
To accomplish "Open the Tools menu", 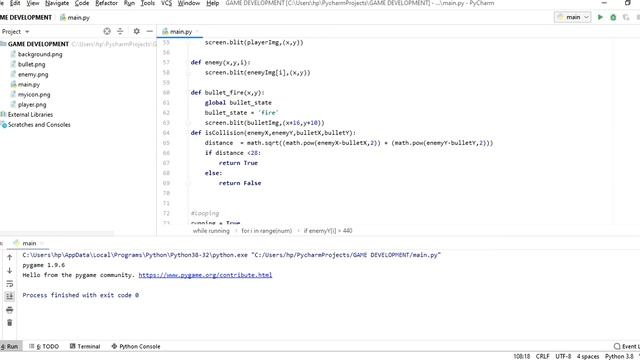I will (x=147, y=3).
